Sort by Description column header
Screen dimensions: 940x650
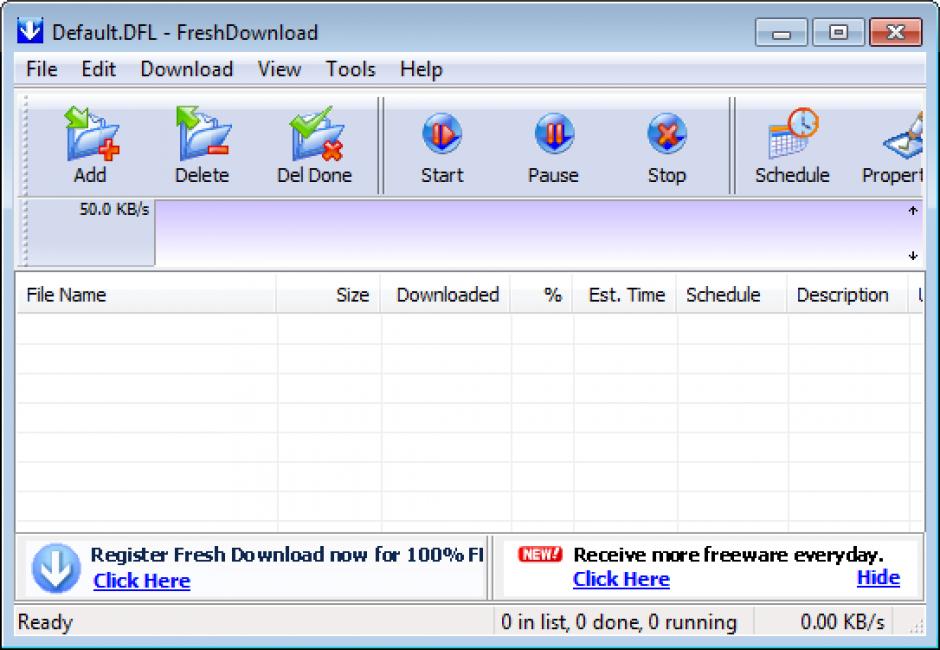click(848, 295)
